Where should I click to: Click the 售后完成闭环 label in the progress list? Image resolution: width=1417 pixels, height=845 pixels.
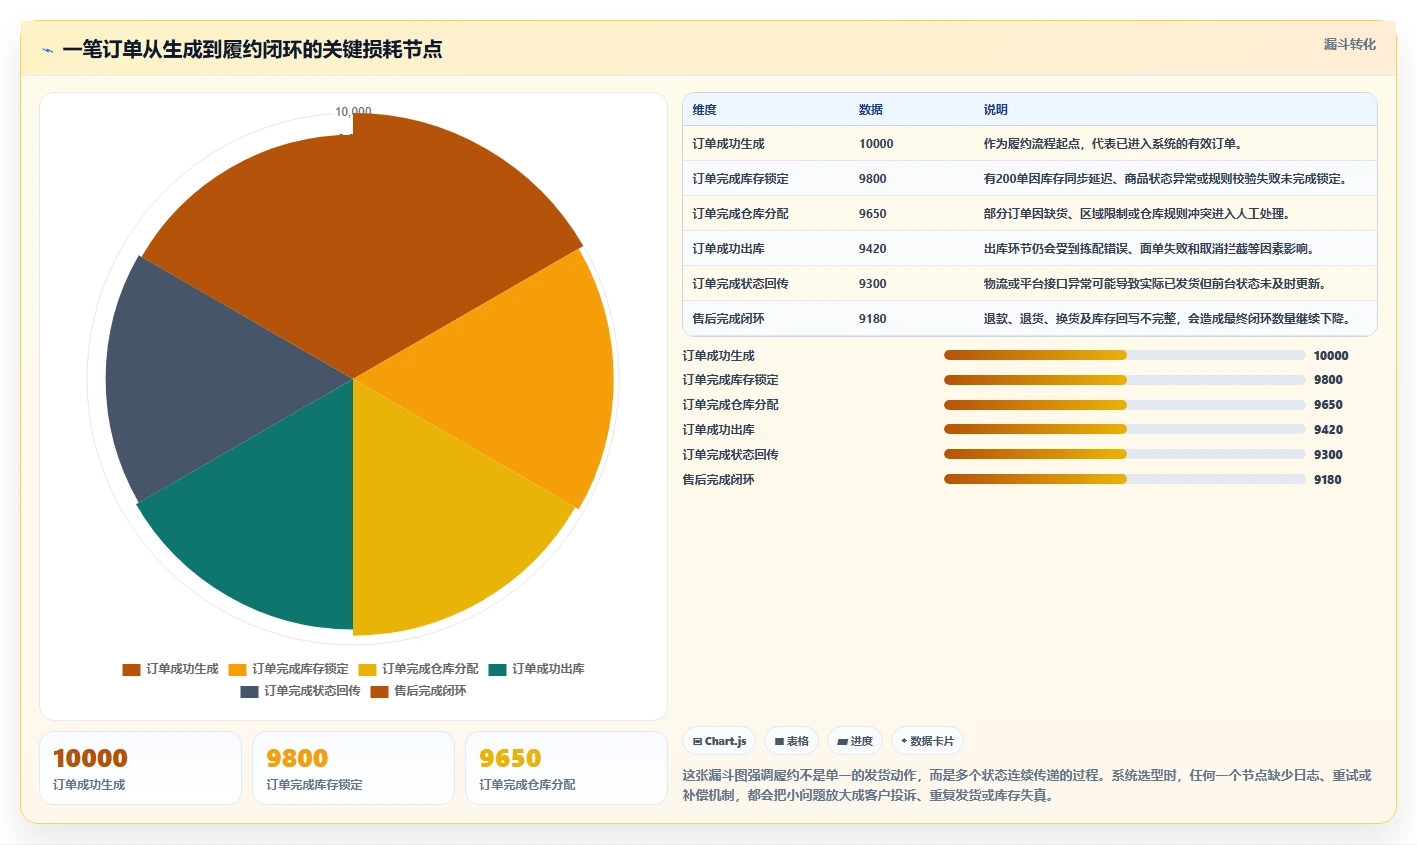pyautogui.click(x=718, y=480)
